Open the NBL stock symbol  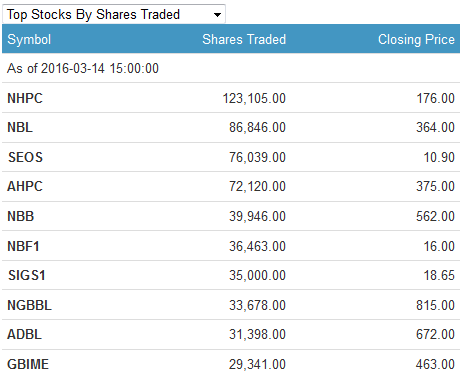20,127
